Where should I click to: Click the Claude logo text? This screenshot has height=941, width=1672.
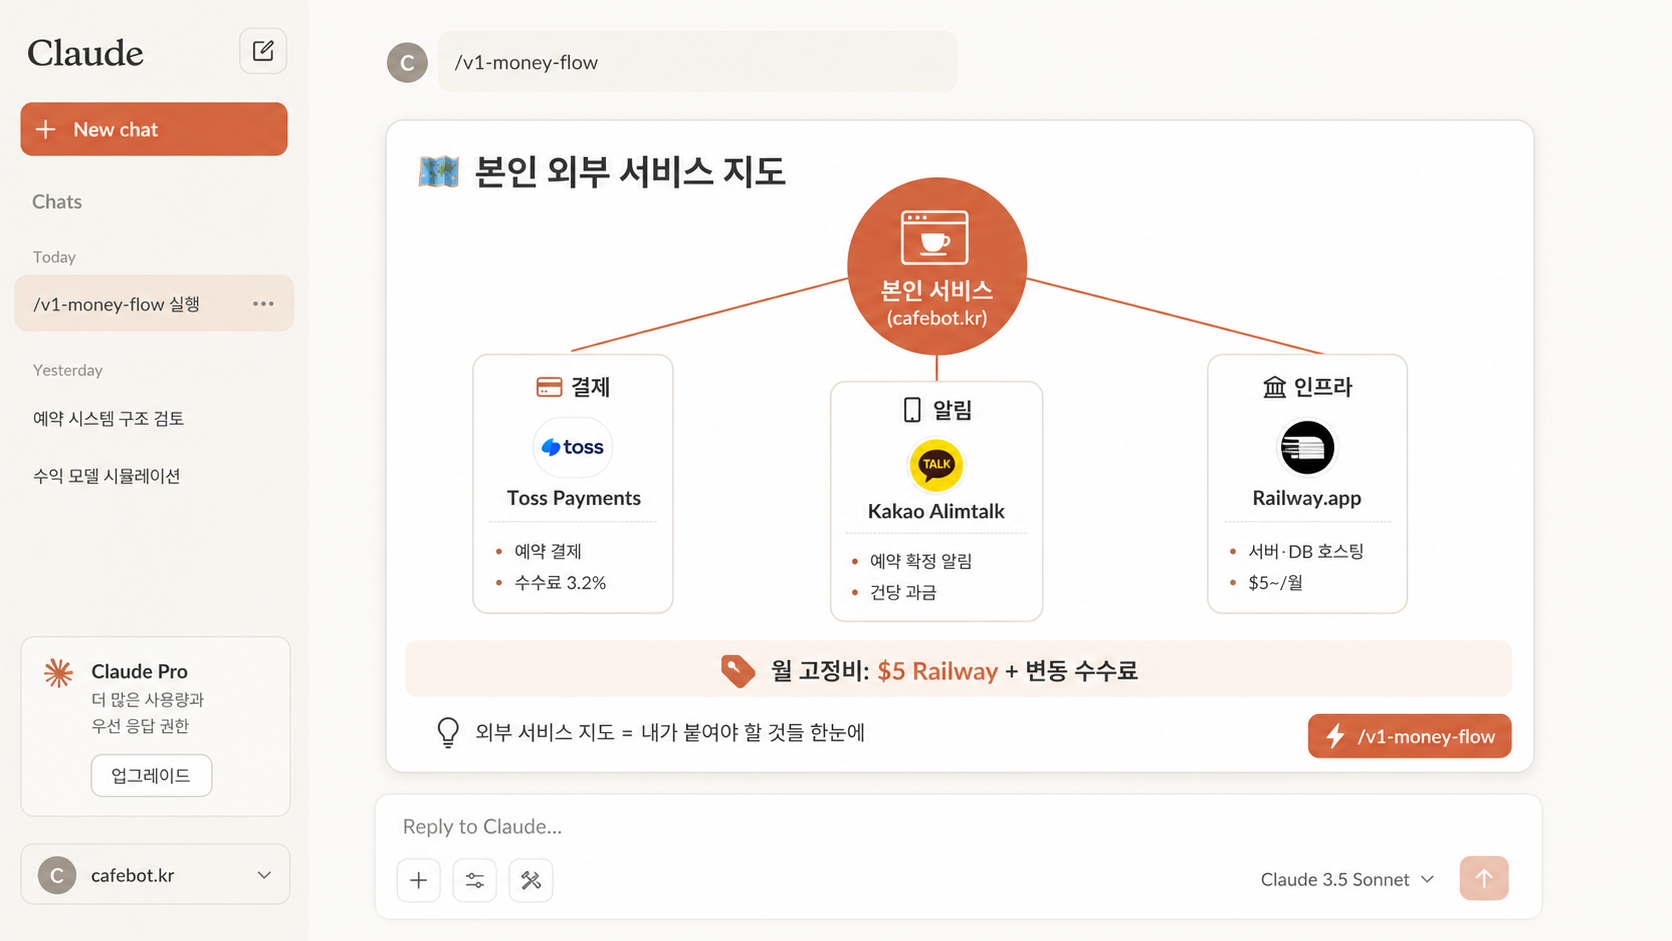(x=85, y=53)
